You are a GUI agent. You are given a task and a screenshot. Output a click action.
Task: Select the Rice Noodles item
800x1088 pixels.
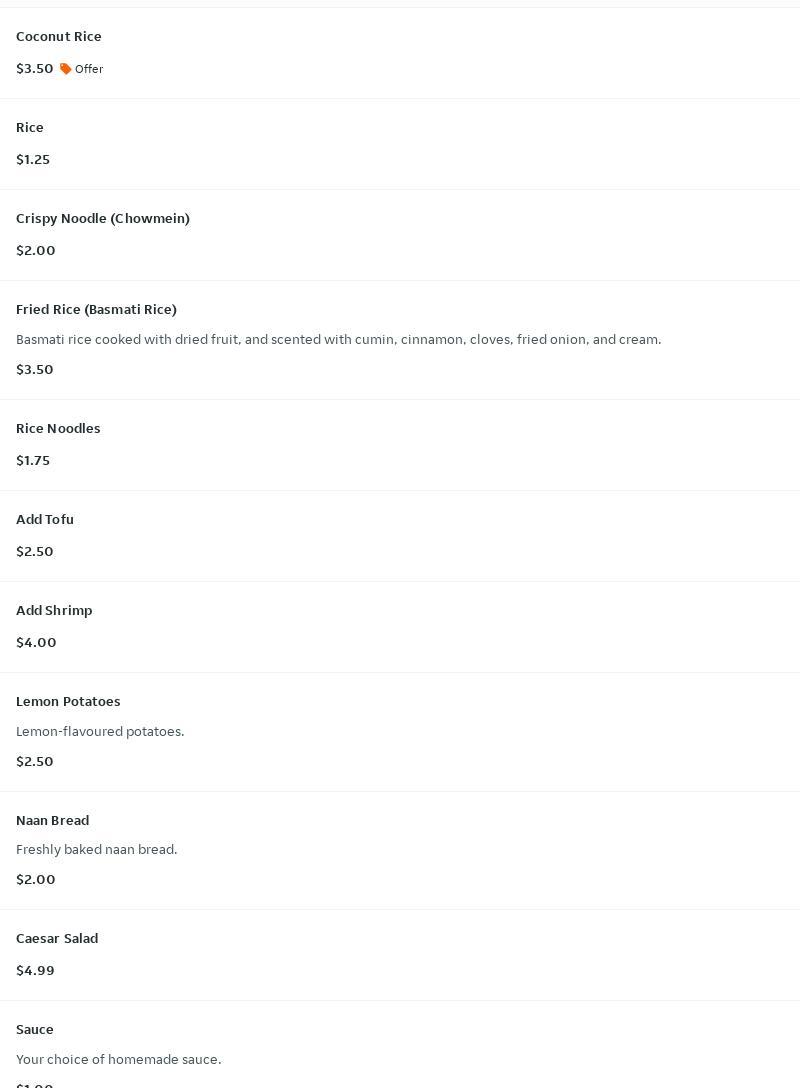[58, 429]
